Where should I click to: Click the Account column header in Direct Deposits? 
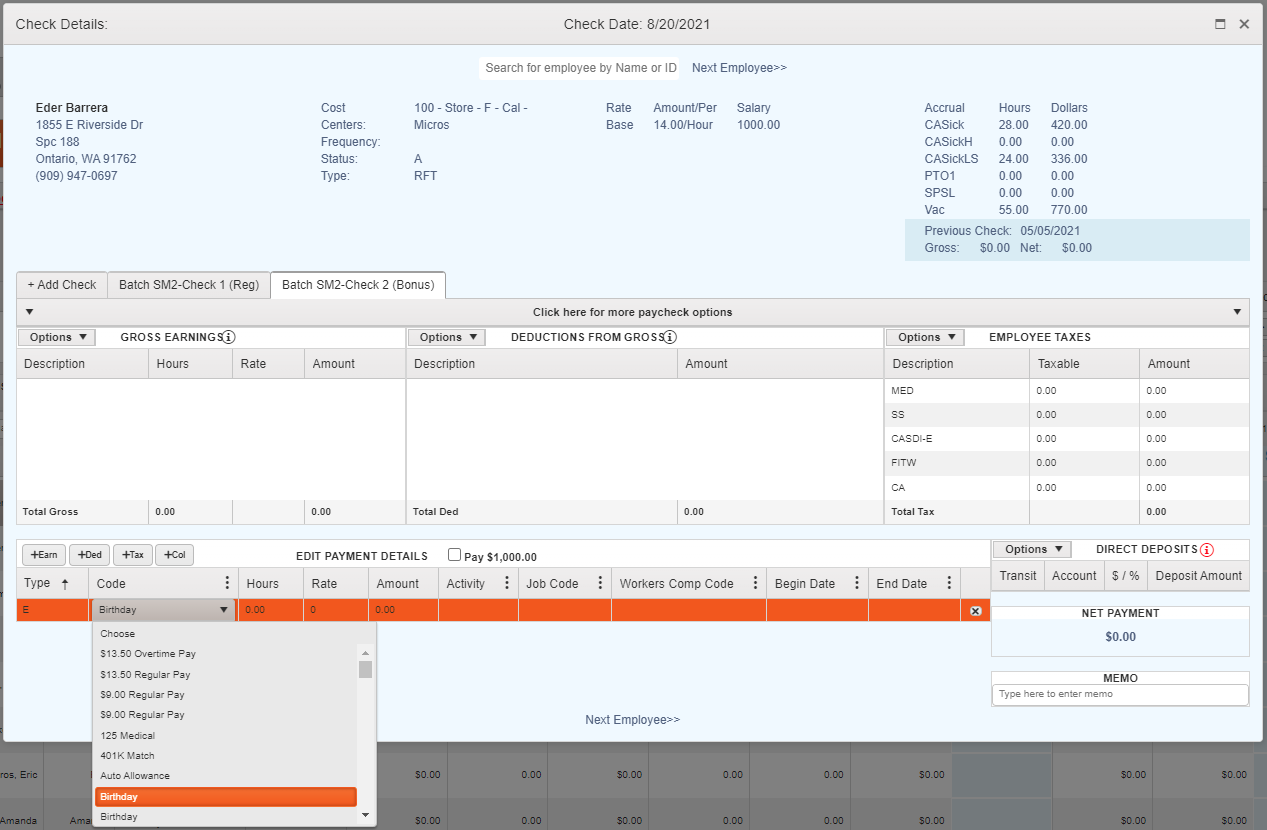(x=1074, y=576)
